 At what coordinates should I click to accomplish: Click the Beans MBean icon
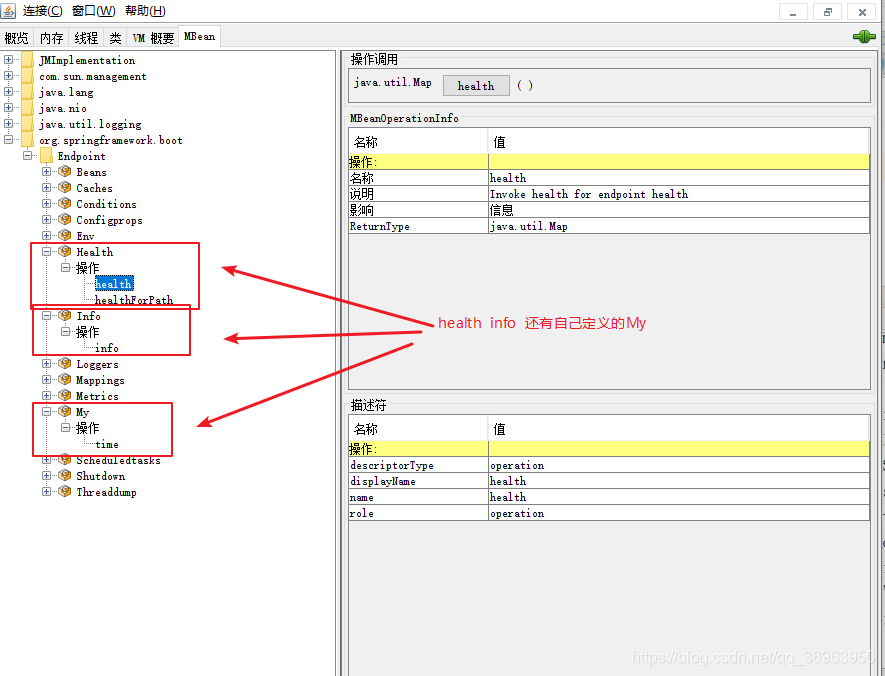point(65,171)
